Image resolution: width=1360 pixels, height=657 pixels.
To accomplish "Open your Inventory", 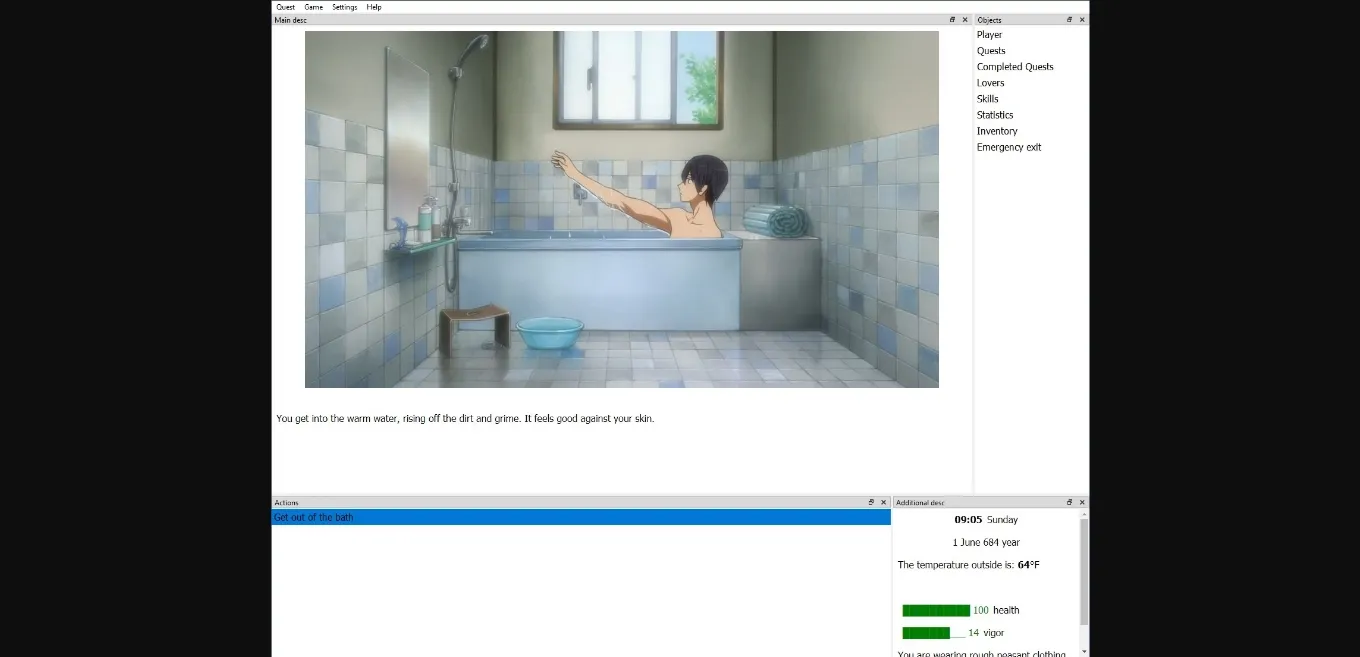I will (x=997, y=130).
